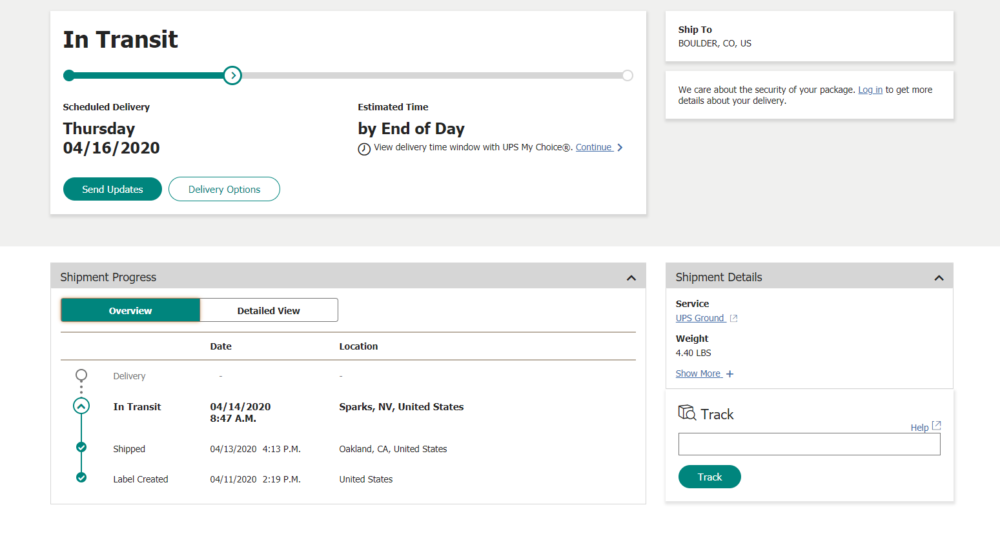Click the clock icon beside delivery time window
The image size is (1000, 536).
pyautogui.click(x=364, y=148)
